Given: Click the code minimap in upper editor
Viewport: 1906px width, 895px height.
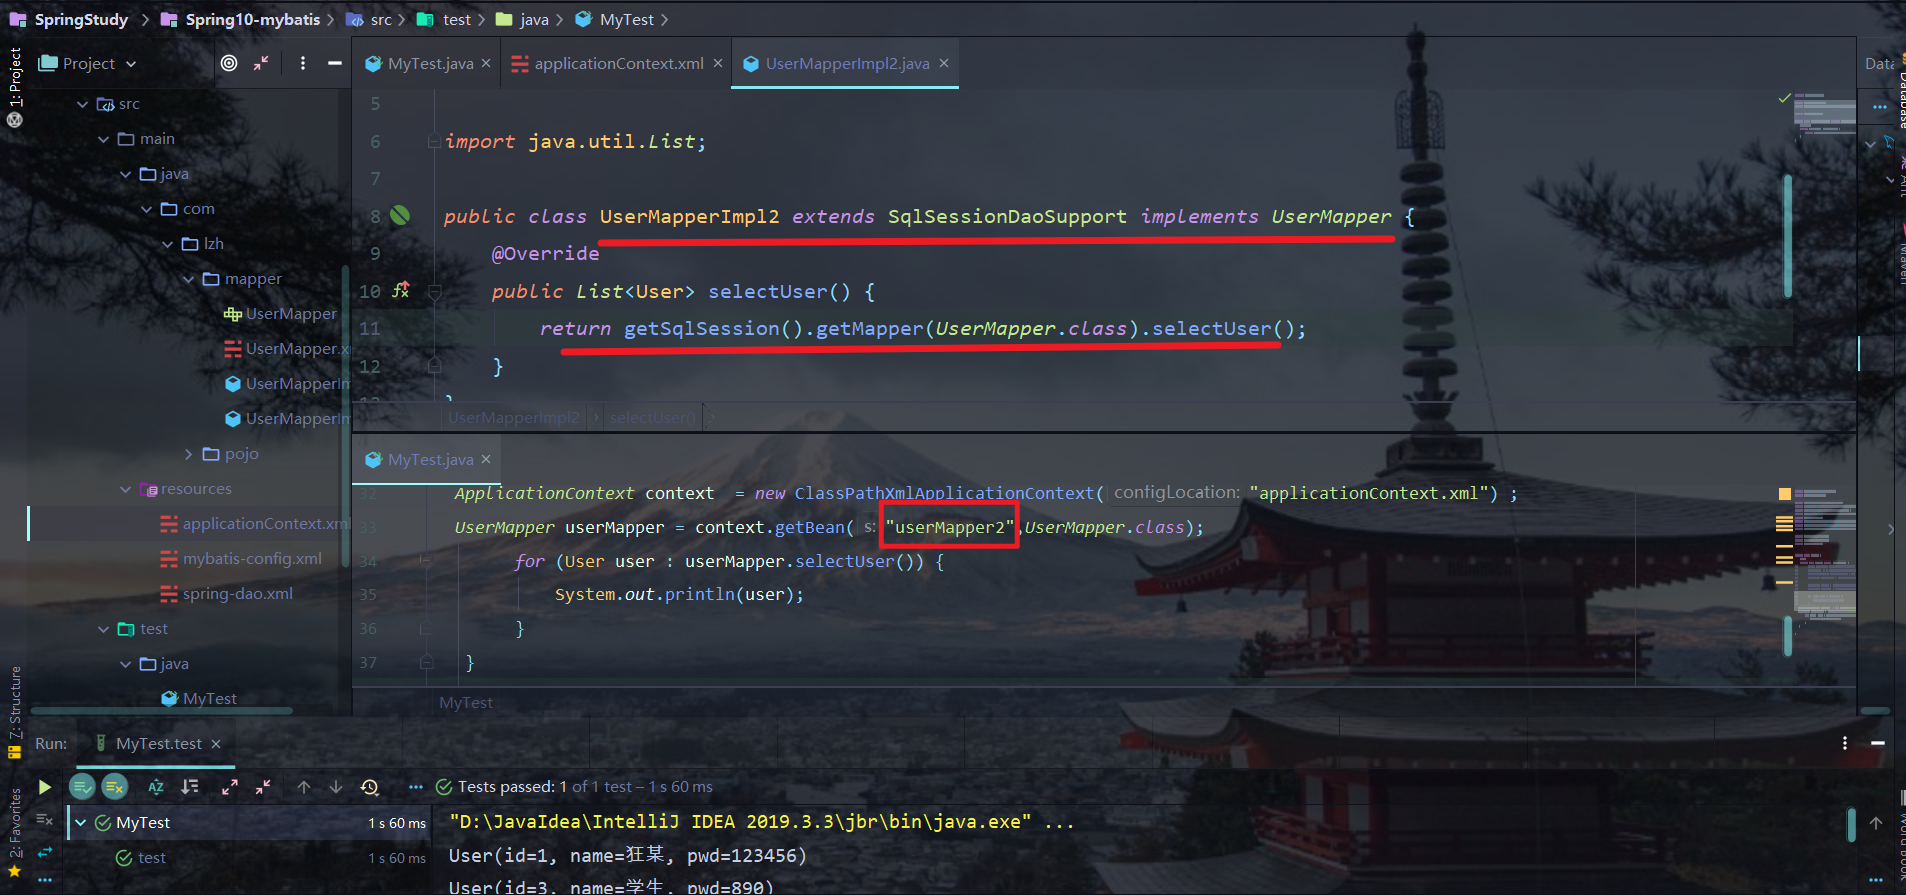Looking at the screenshot, I should click(1826, 118).
